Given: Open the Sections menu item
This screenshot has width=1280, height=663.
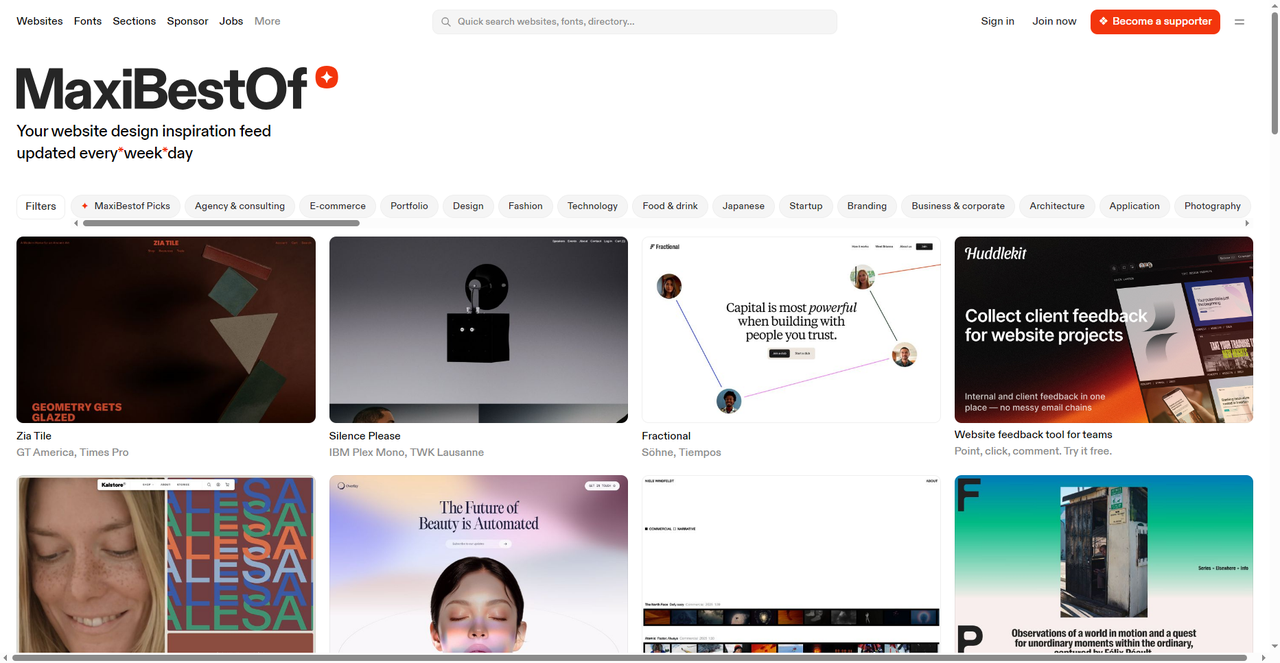Looking at the screenshot, I should pyautogui.click(x=134, y=21).
